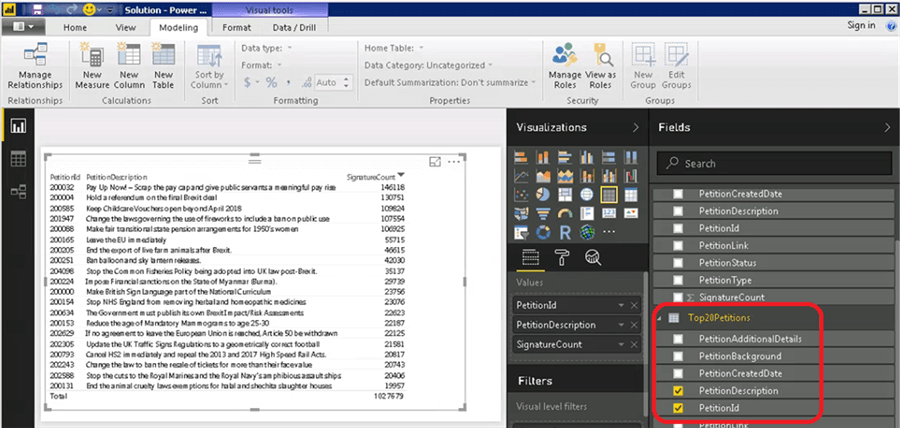Import more custom visuals (ellipsis in gallery)

(x=608, y=232)
